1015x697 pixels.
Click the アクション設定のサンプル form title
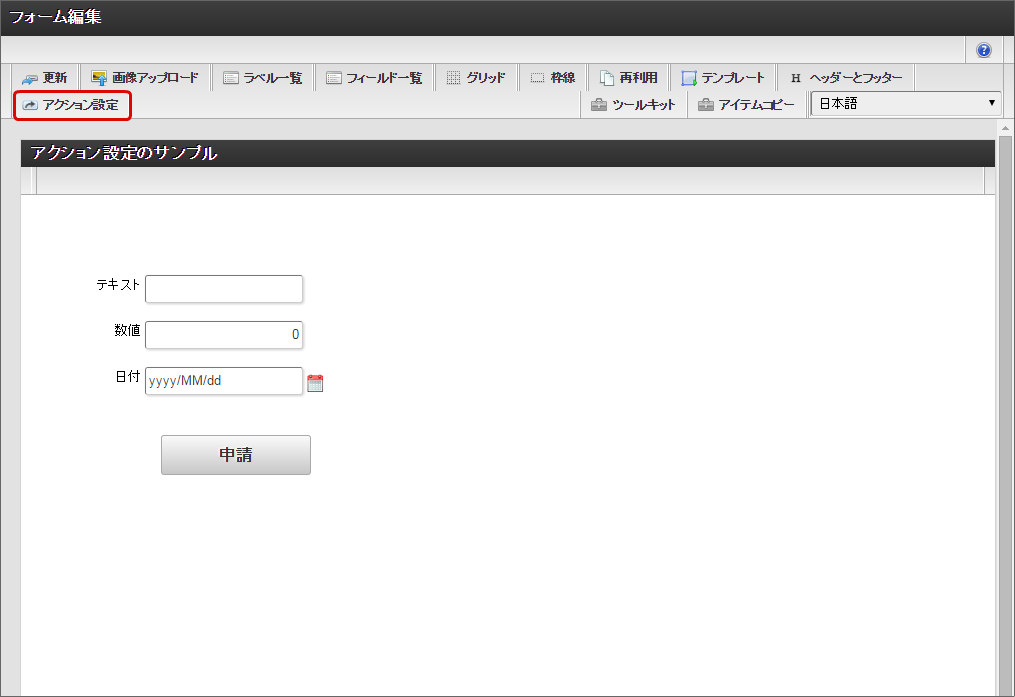pos(124,153)
